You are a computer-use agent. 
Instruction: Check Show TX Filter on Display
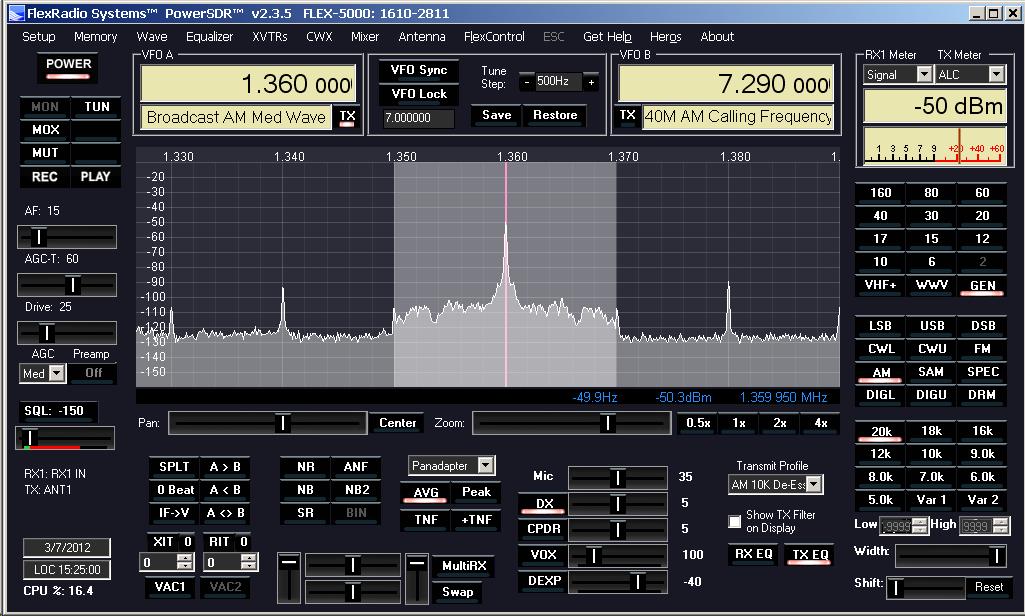735,522
